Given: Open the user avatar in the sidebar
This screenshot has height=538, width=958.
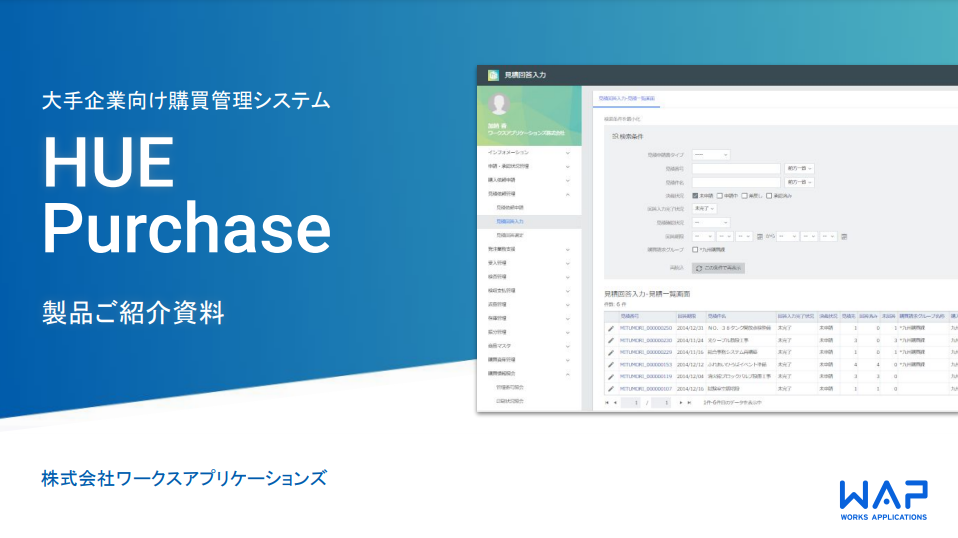Looking at the screenshot, I should [499, 104].
